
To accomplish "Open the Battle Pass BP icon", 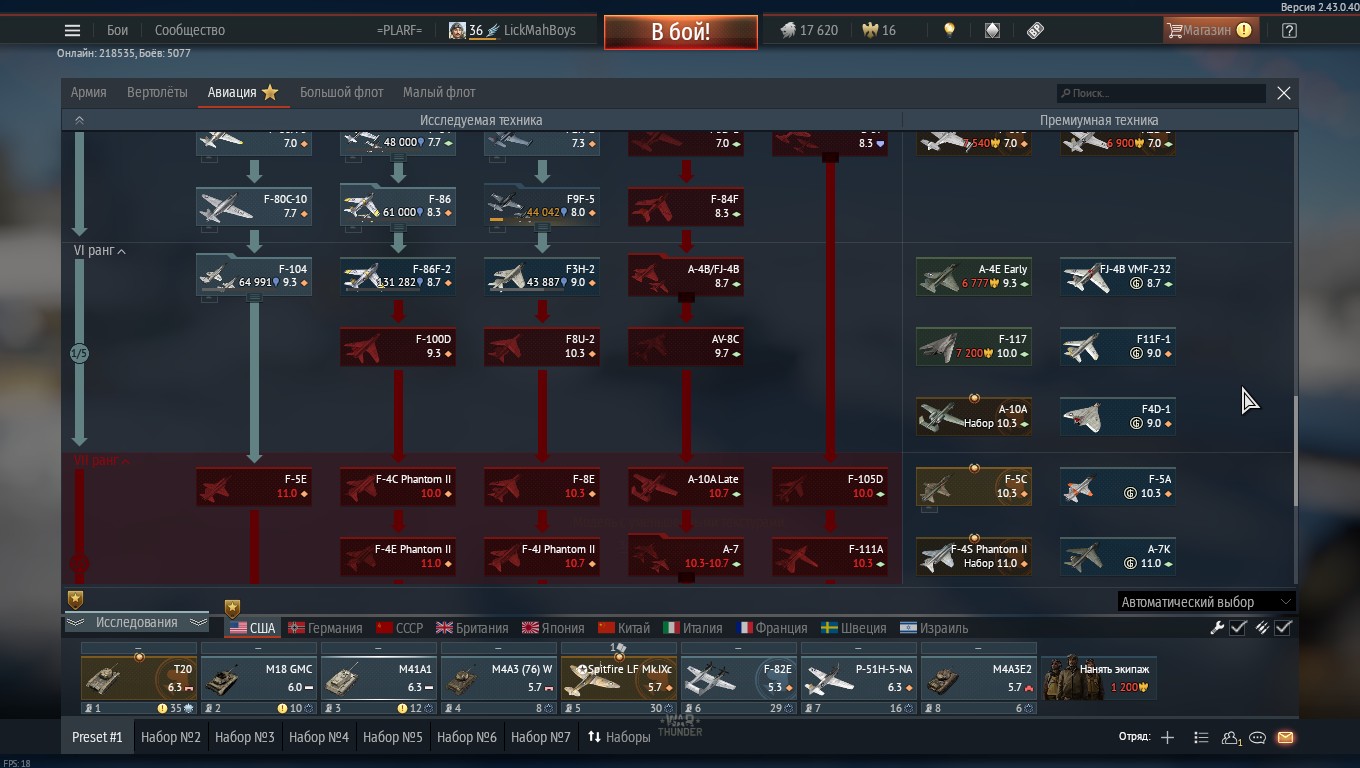I will 1036,30.
